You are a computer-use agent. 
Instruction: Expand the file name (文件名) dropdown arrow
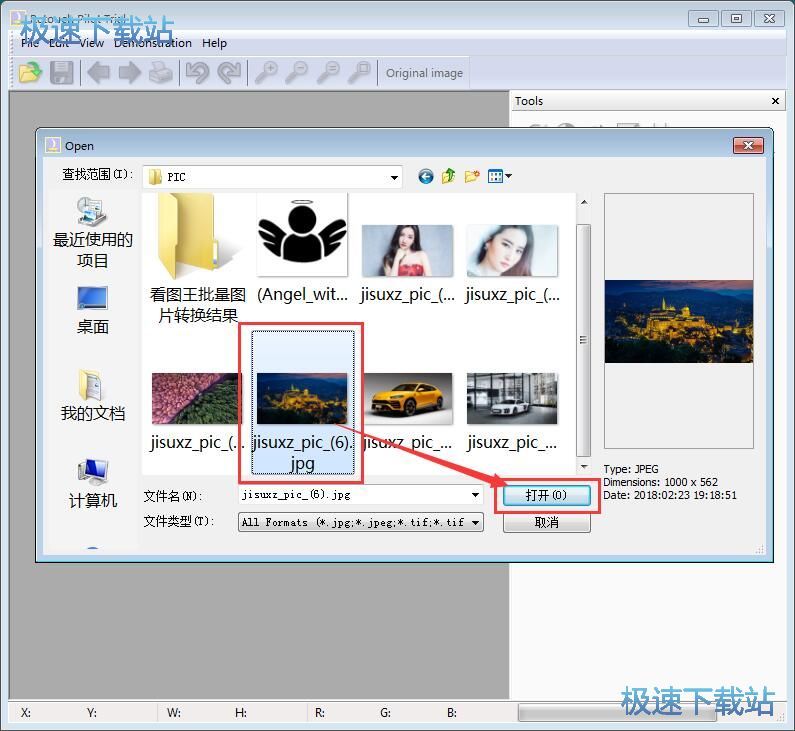tap(475, 495)
